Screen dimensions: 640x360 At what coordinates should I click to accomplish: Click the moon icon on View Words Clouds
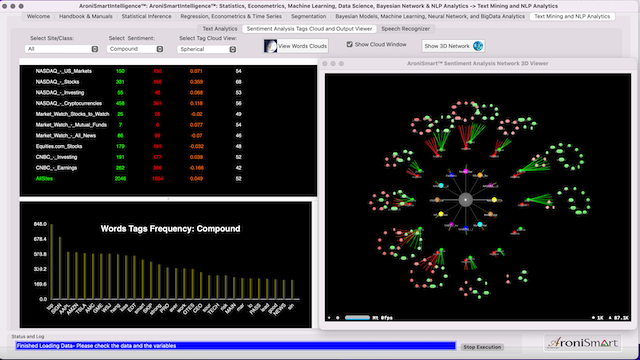point(270,46)
